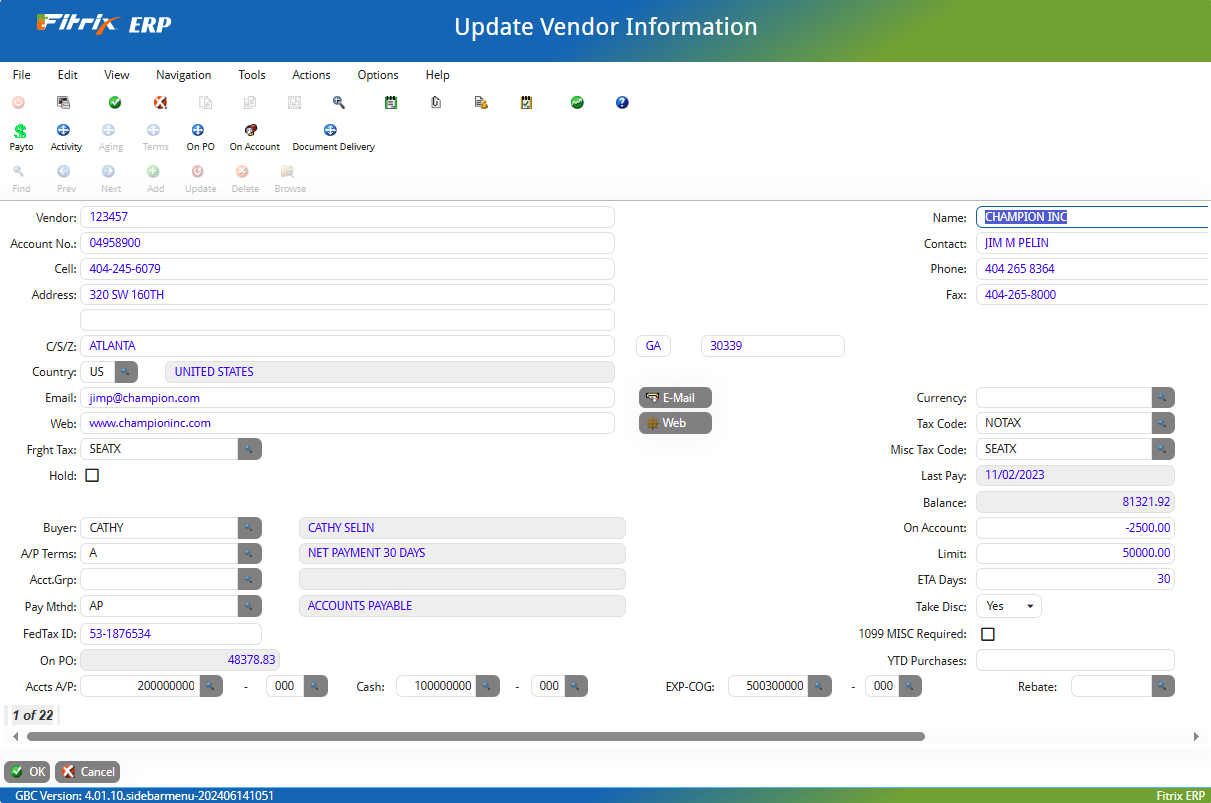Image resolution: width=1211 pixels, height=803 pixels.
Task: Click the Email field with jimp@champion.com
Action: pyautogui.click(x=347, y=398)
